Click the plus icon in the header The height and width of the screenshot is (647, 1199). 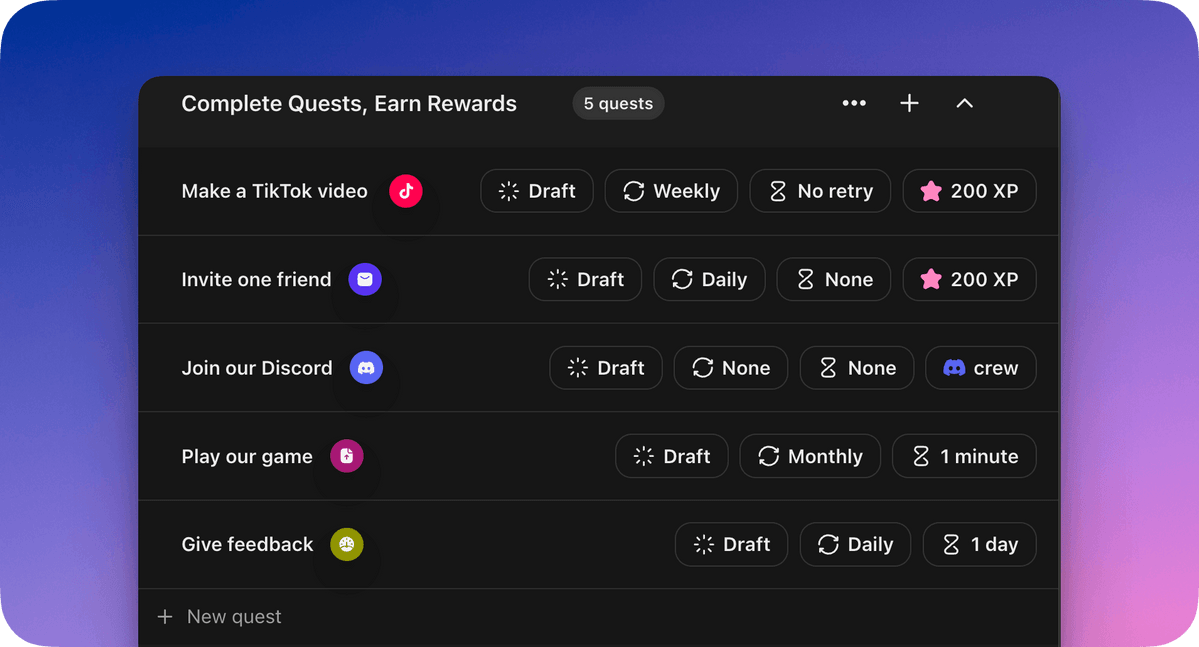tap(909, 103)
